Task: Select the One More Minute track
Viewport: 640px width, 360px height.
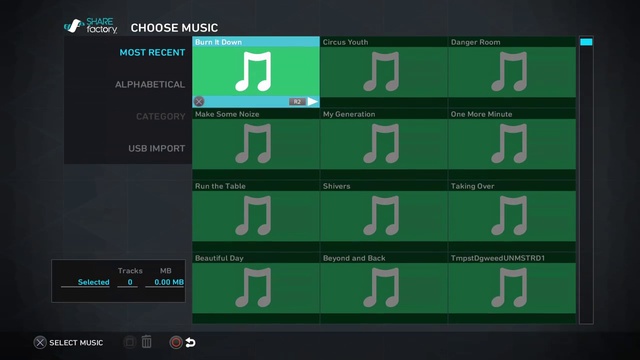Action: click(512, 144)
